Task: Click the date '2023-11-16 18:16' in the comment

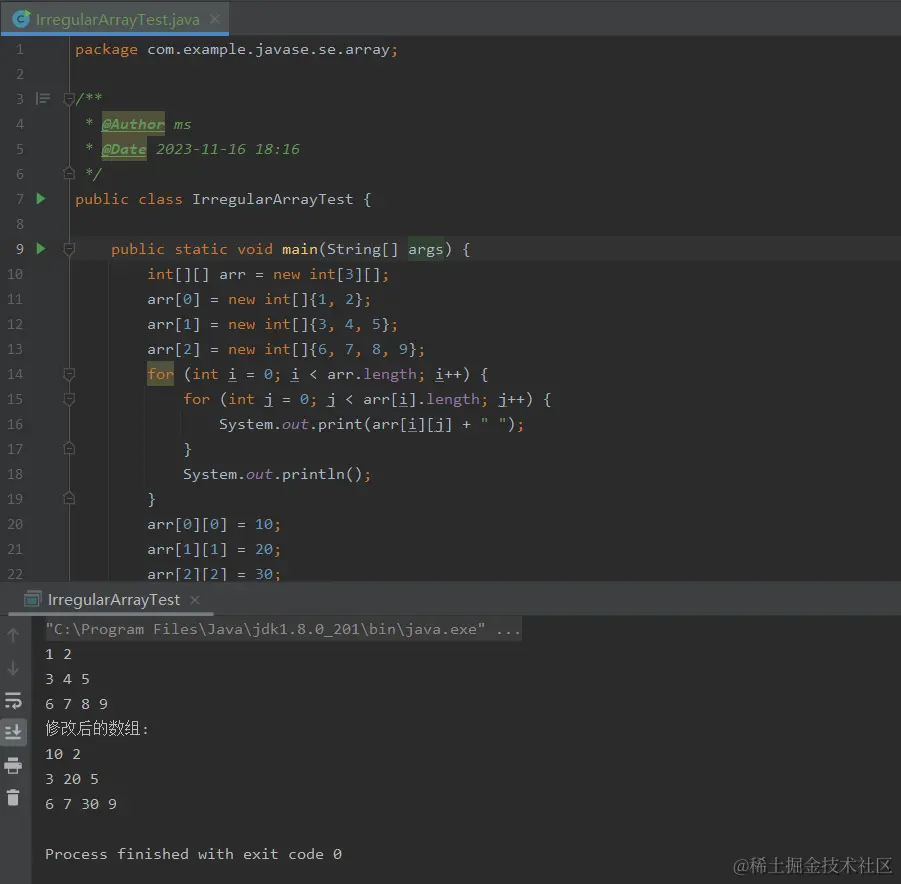Action: click(228, 149)
